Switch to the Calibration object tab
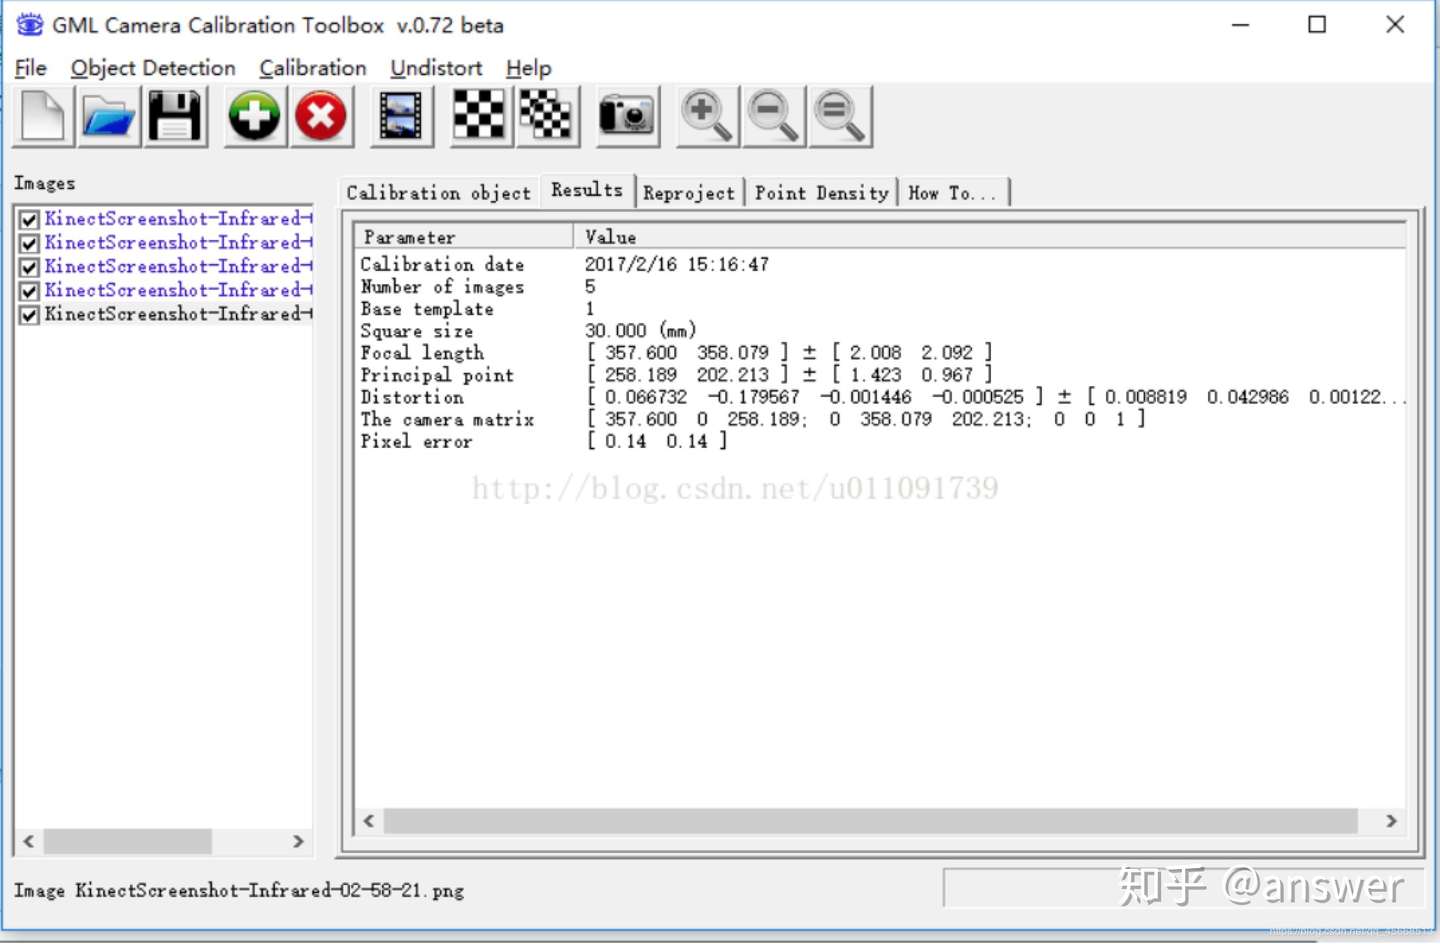1440x944 pixels. pos(439,193)
